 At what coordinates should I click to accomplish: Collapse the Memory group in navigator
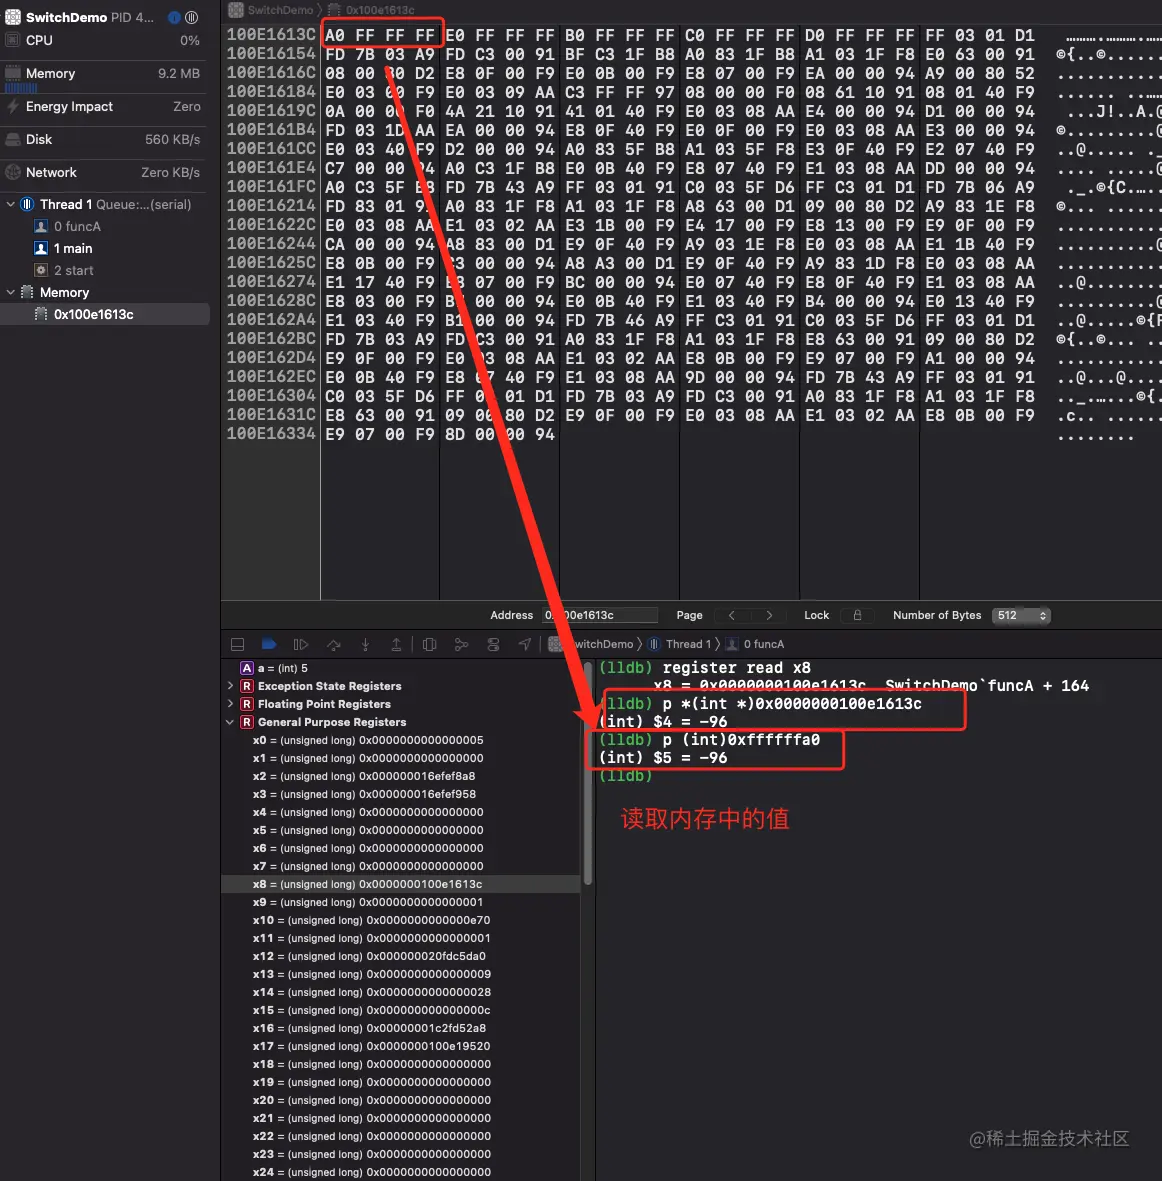point(11,292)
